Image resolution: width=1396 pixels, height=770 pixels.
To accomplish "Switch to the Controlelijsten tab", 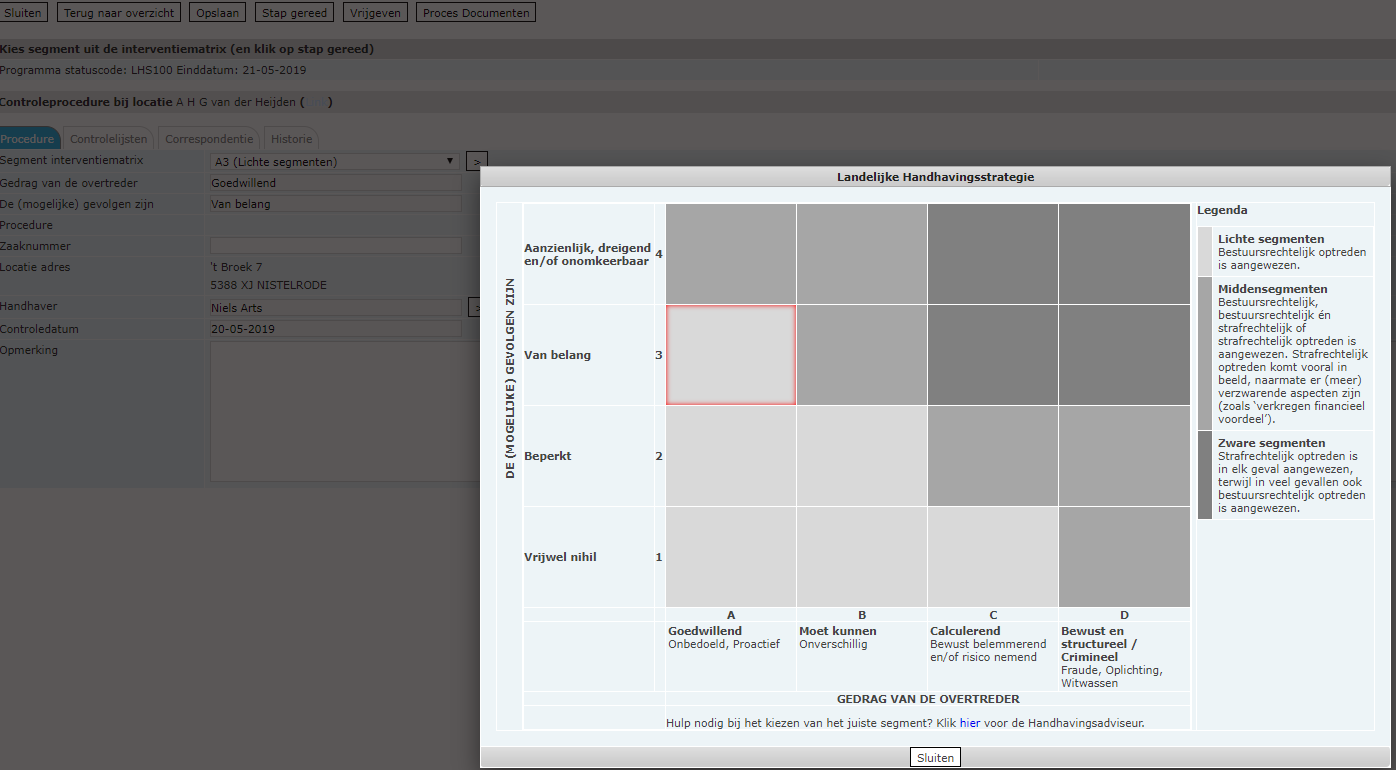I will tap(109, 139).
